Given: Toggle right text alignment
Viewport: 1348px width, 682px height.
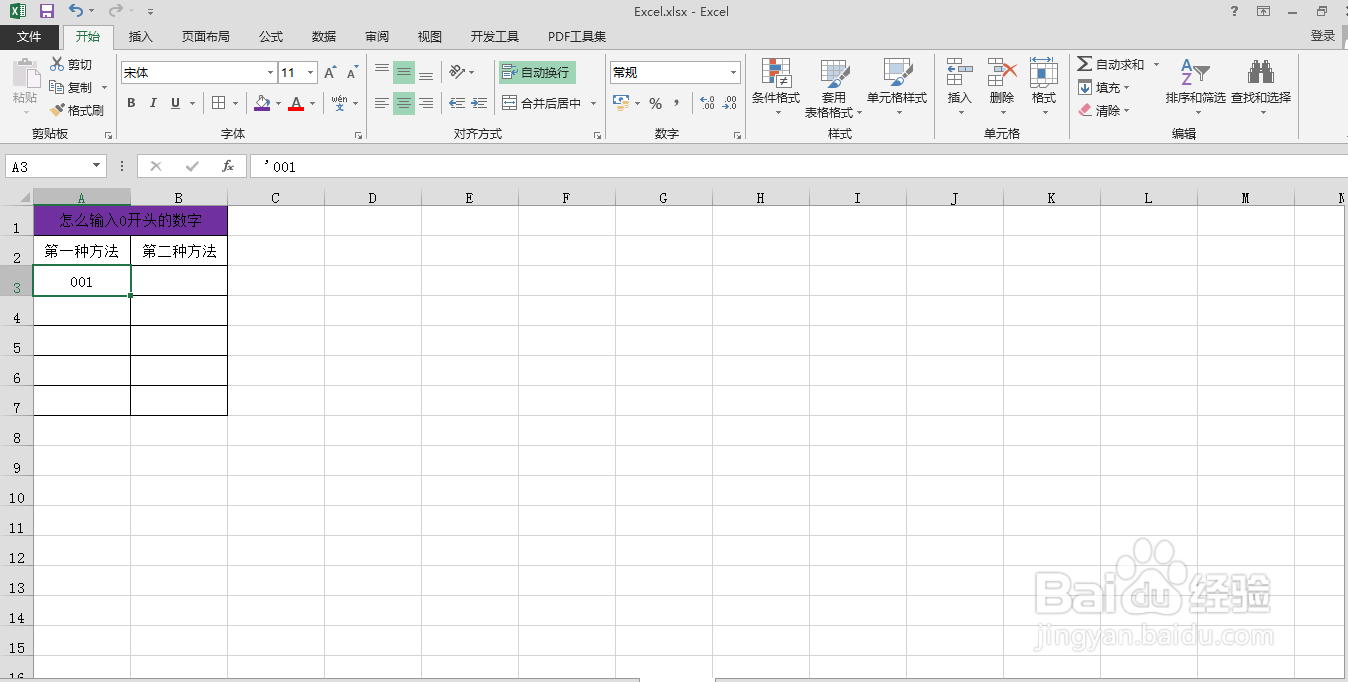Looking at the screenshot, I should pyautogui.click(x=426, y=103).
